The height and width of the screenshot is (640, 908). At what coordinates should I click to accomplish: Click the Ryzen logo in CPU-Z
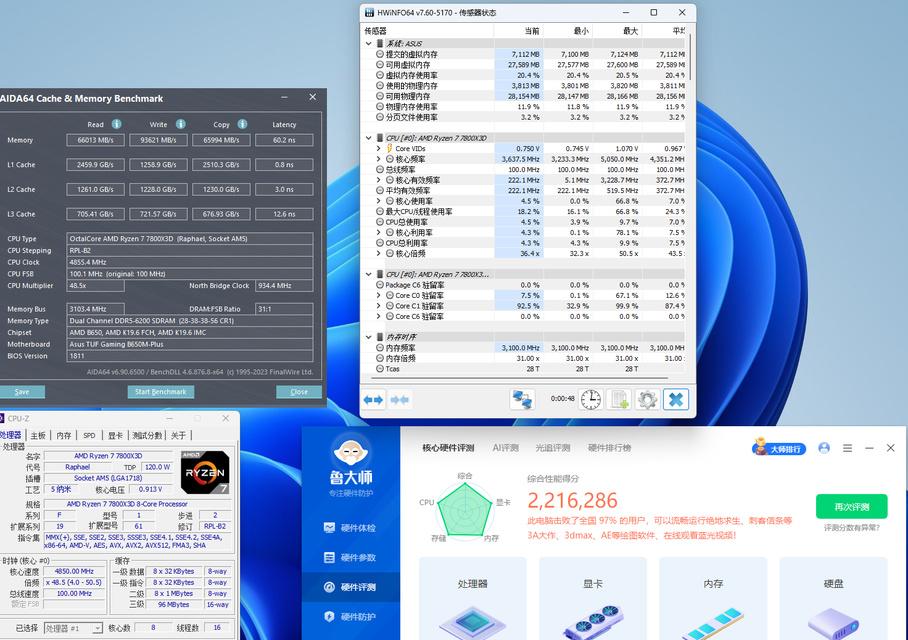(x=205, y=472)
